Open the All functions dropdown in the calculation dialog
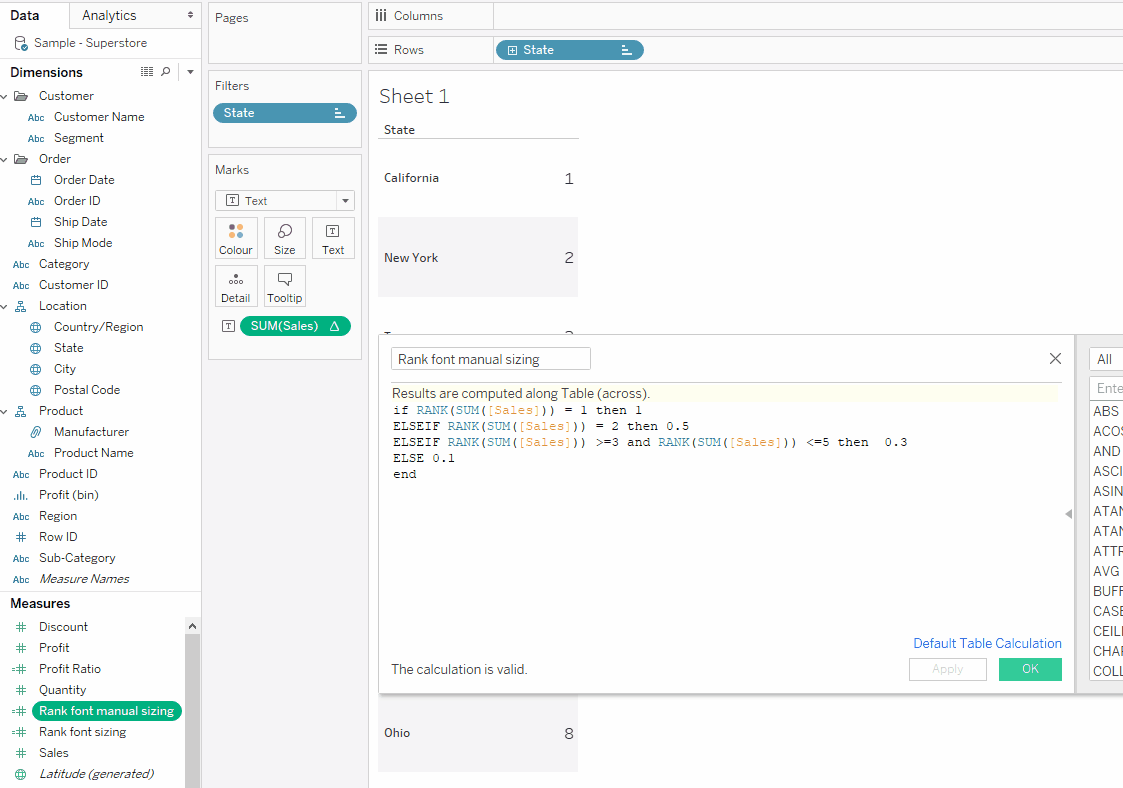1123x788 pixels. coord(1105,358)
